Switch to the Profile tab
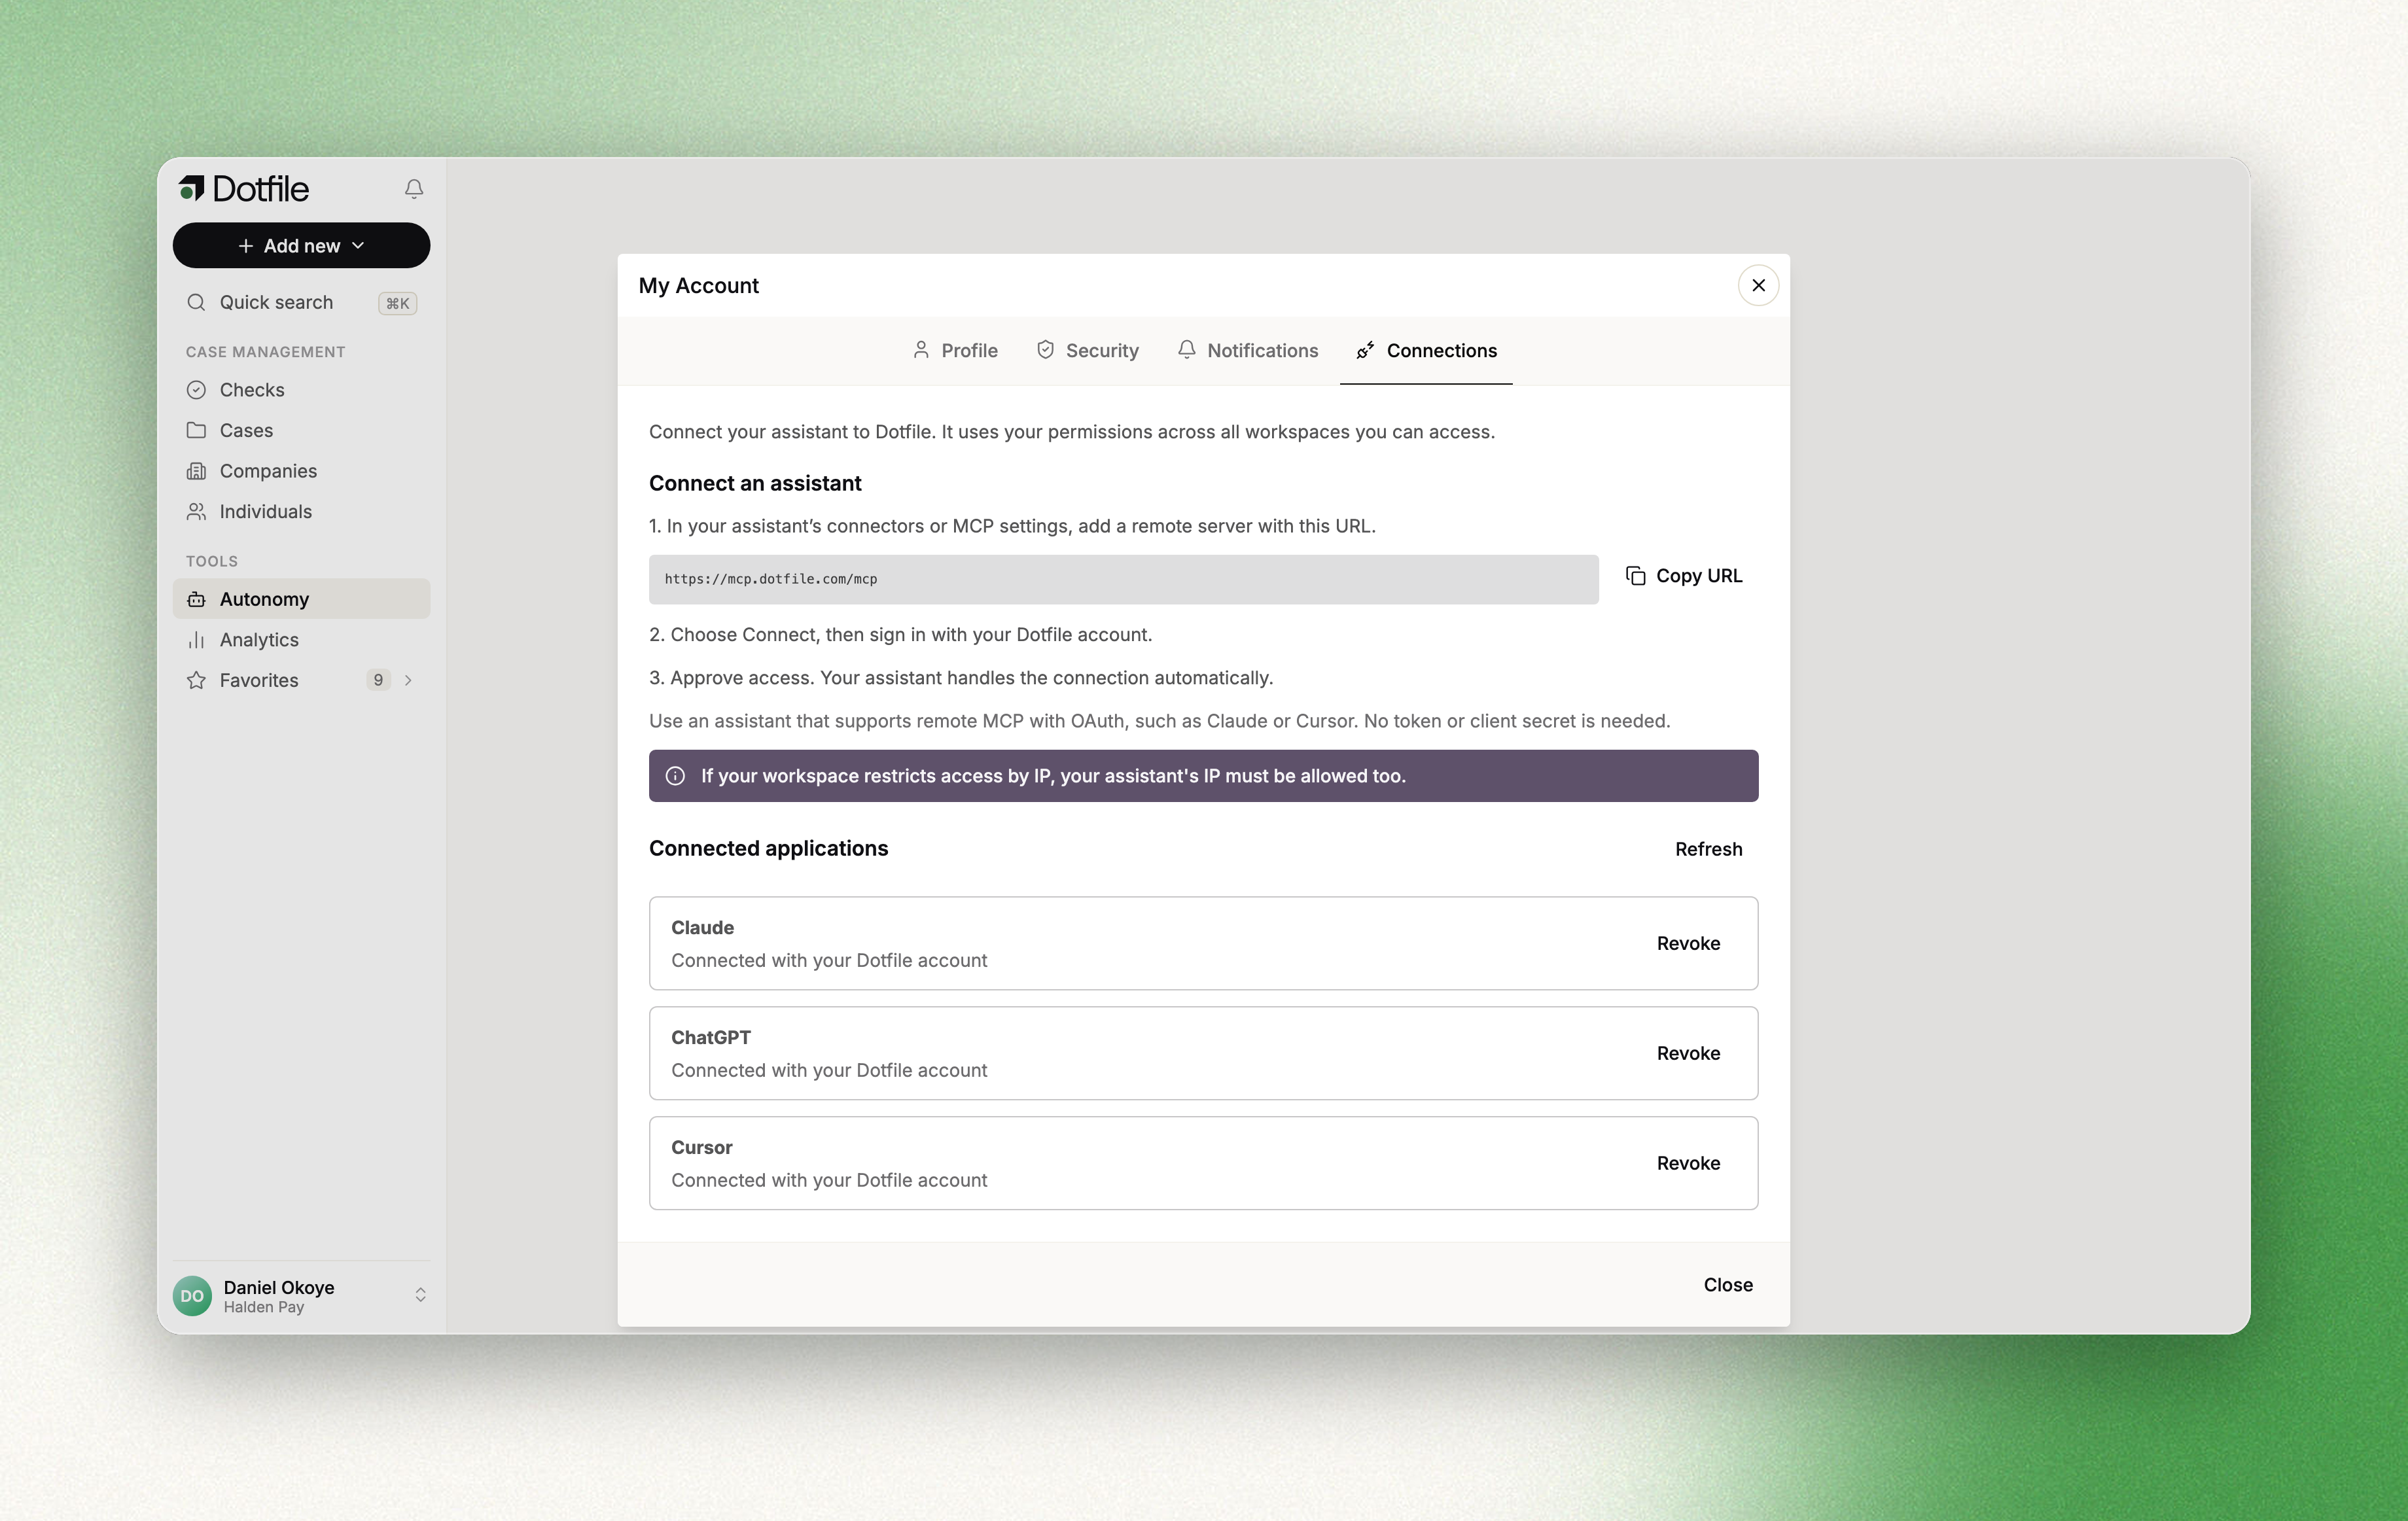Screen dimensions: 2408x1521 click(x=955, y=350)
